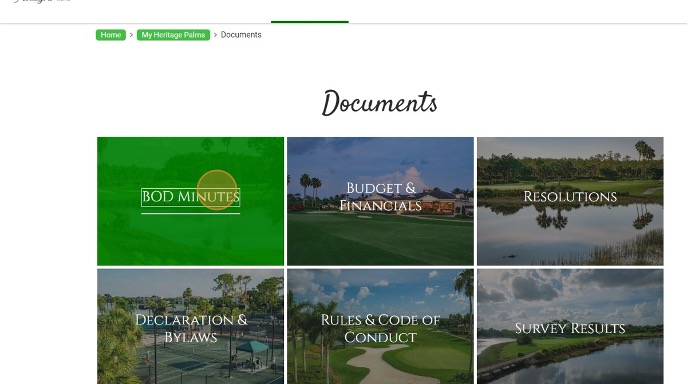Open the My Heritage Palms breadcrumb

click(173, 35)
